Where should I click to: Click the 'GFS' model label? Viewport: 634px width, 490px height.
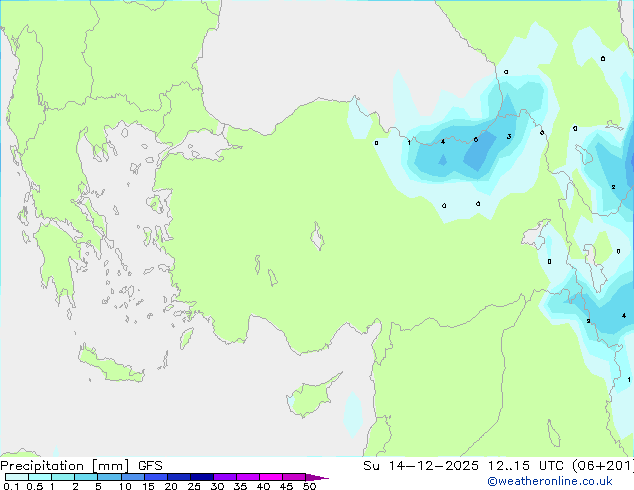pyautogui.click(x=150, y=466)
